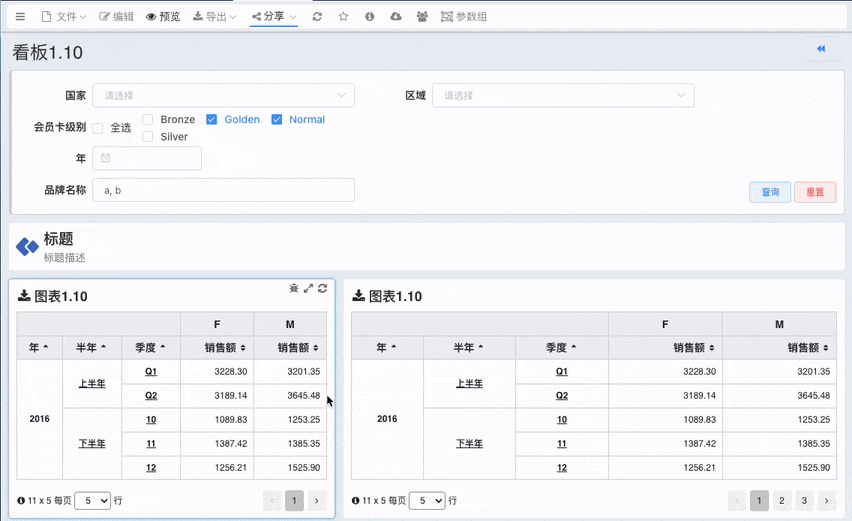852x521 pixels.
Task: Uncheck the Golden checkbox
Action: [212, 120]
